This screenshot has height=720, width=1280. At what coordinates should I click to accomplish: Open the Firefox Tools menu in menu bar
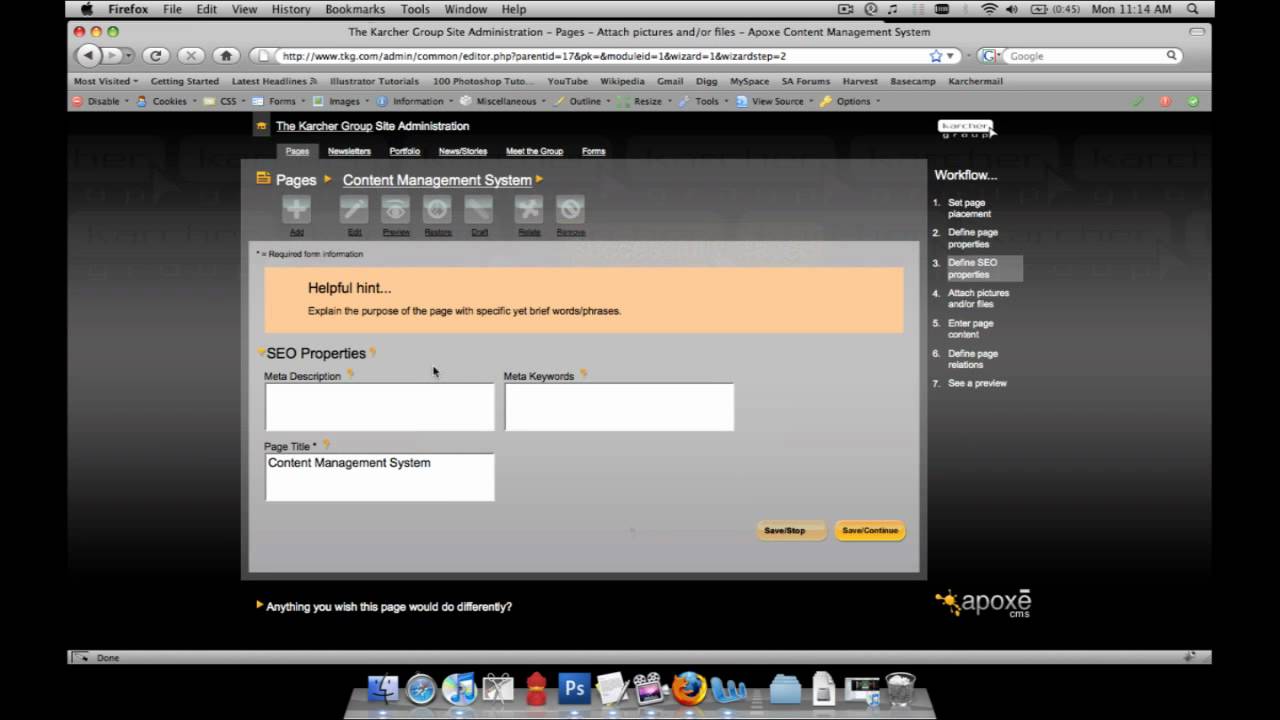coord(415,9)
